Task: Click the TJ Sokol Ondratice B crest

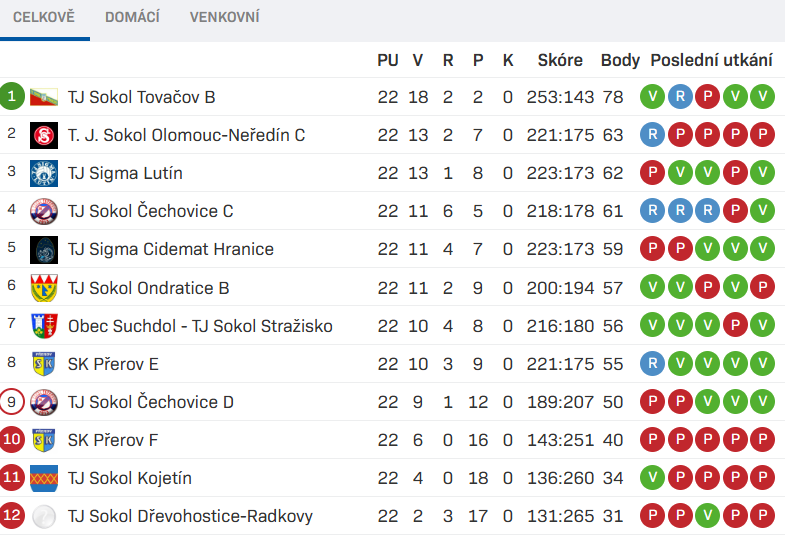Action: click(44, 288)
